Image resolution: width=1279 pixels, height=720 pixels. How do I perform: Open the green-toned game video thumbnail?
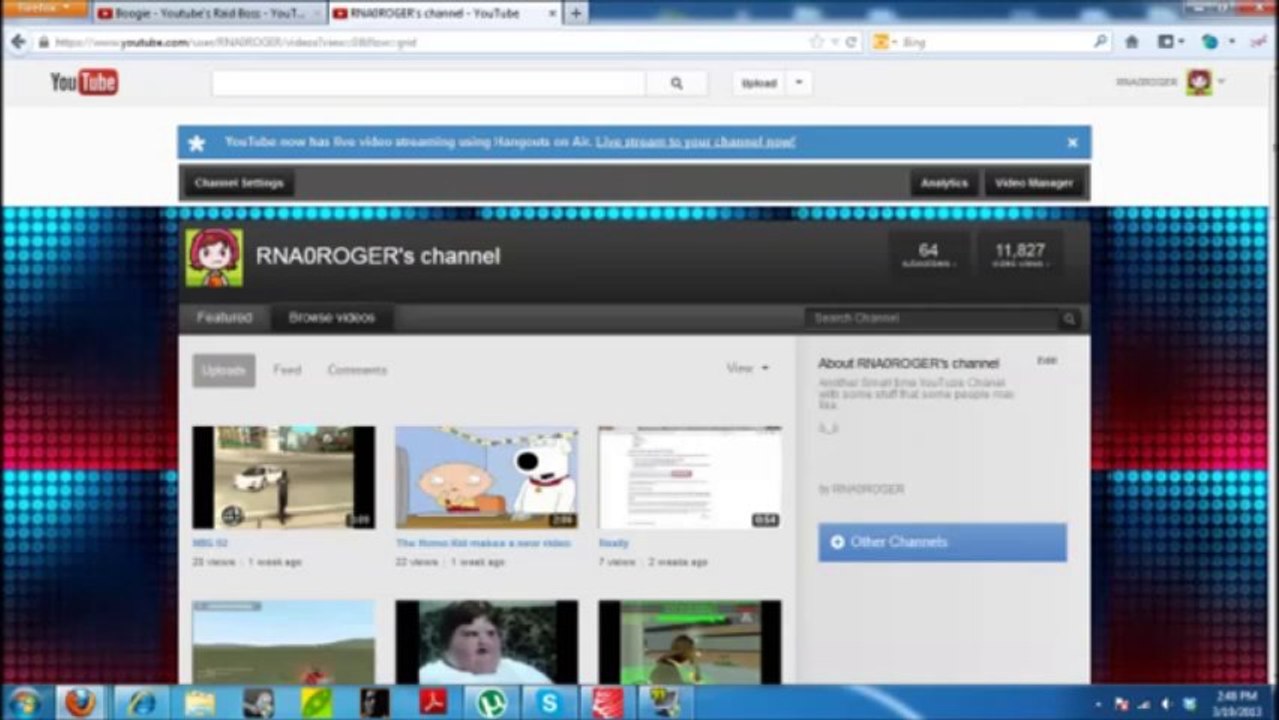(690, 642)
